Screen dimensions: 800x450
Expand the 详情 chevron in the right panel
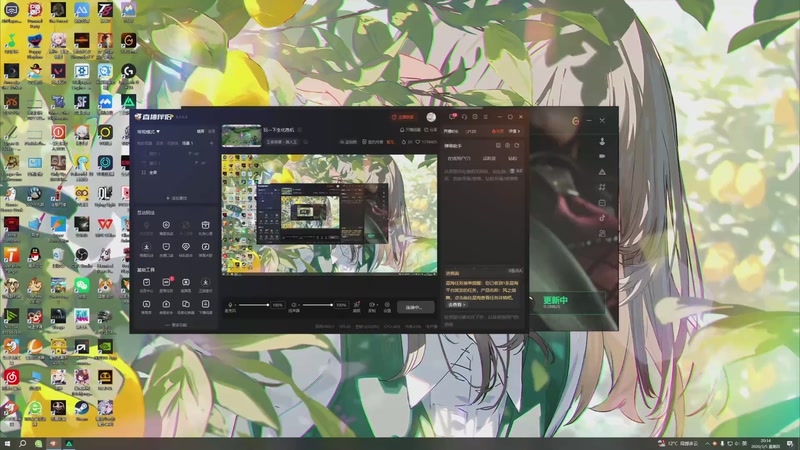click(514, 131)
